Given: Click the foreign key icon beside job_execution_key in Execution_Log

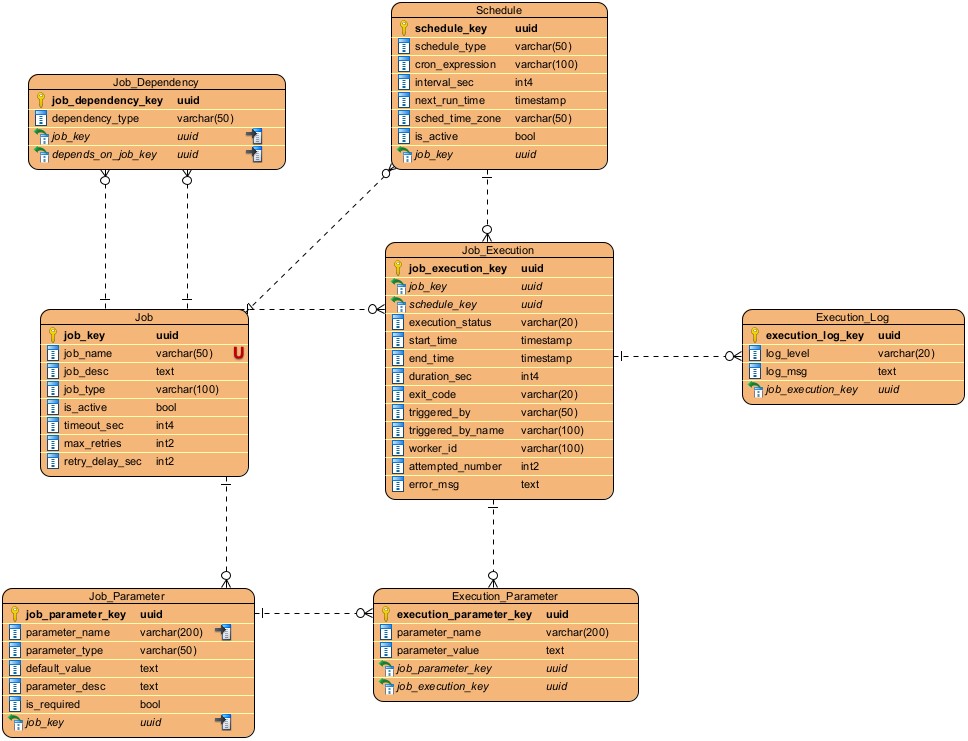Looking at the screenshot, I should [755, 390].
